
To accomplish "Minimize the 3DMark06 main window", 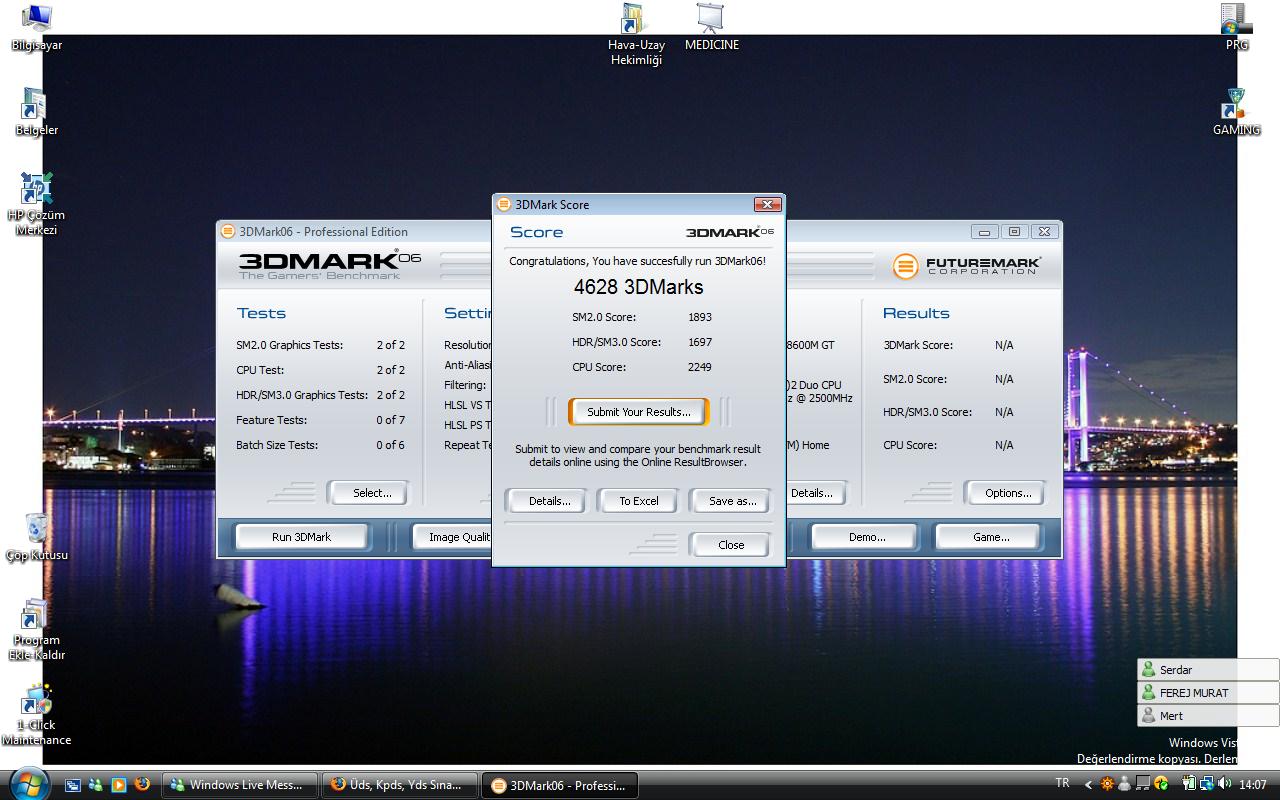I will coord(984,231).
